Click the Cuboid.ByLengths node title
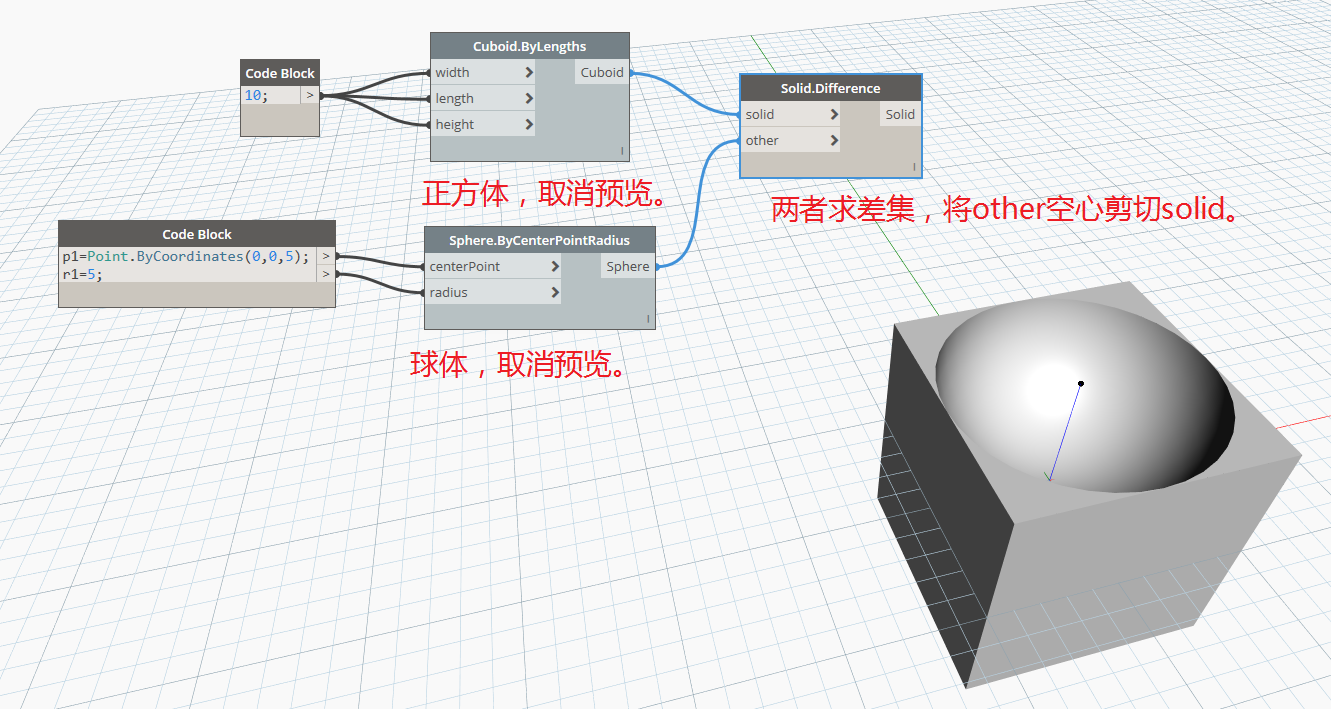 coord(530,46)
